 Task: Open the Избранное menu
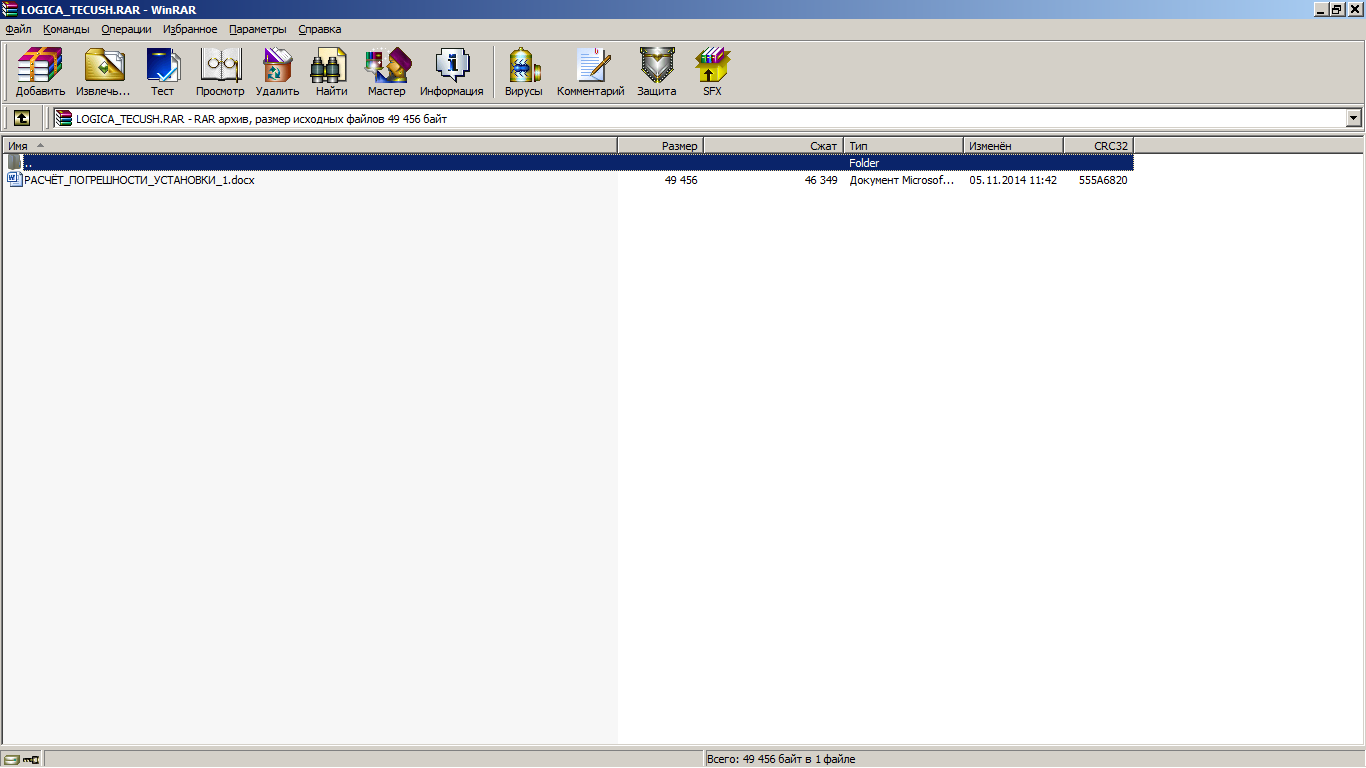tap(190, 29)
